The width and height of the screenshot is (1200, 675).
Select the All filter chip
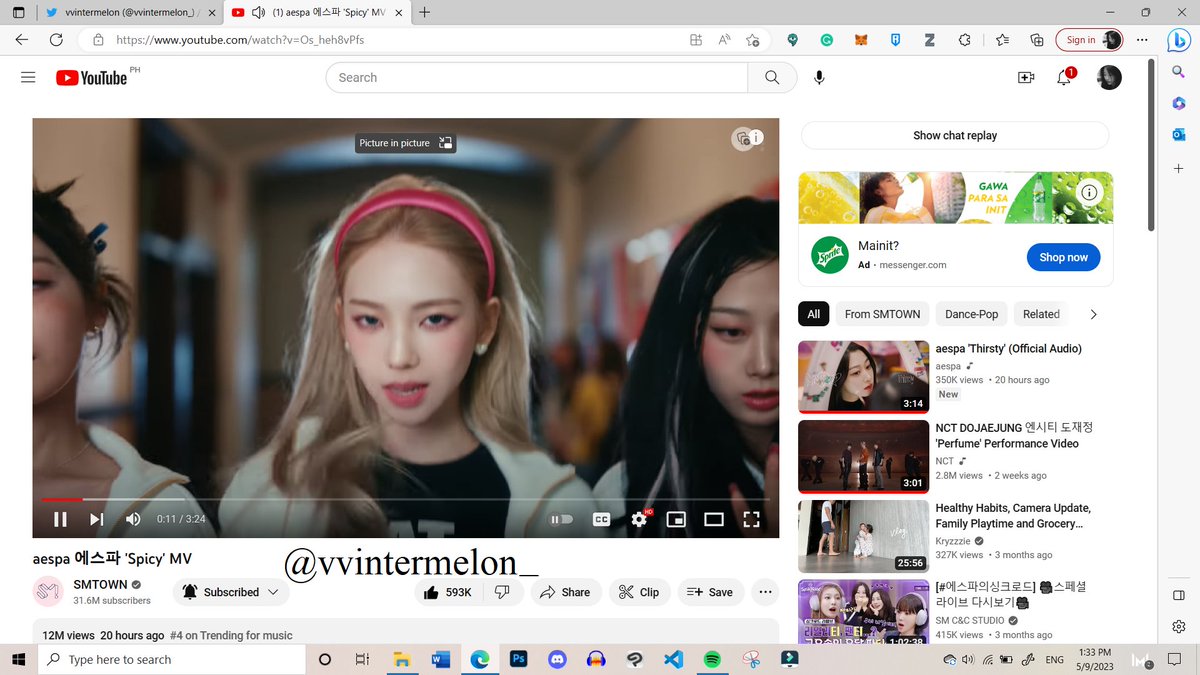click(x=813, y=314)
